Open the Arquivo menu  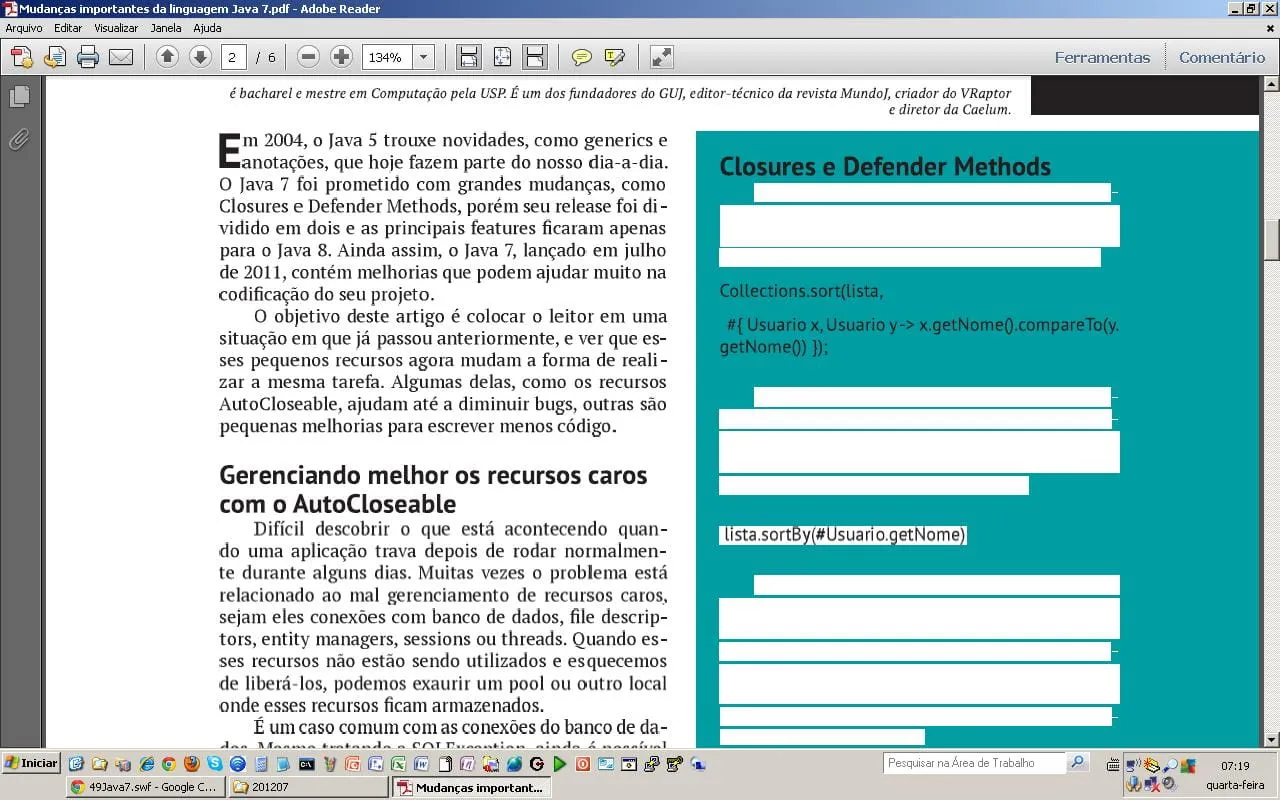(x=24, y=28)
